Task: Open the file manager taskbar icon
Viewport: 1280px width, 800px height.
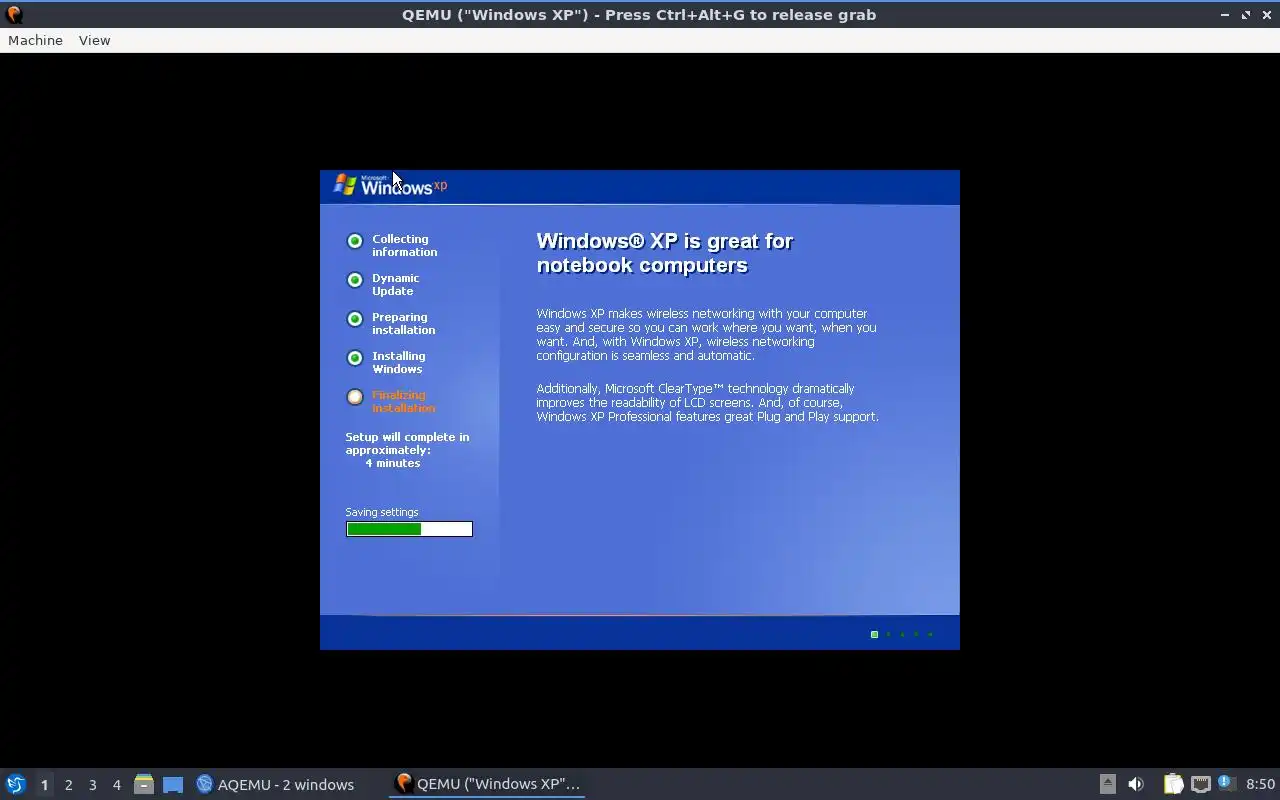Action: click(144, 784)
